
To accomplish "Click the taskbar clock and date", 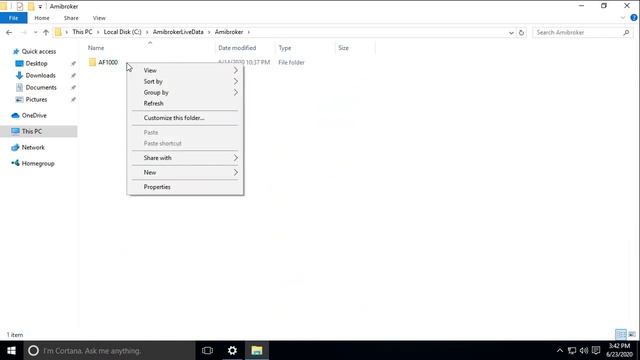I will click(619, 350).
